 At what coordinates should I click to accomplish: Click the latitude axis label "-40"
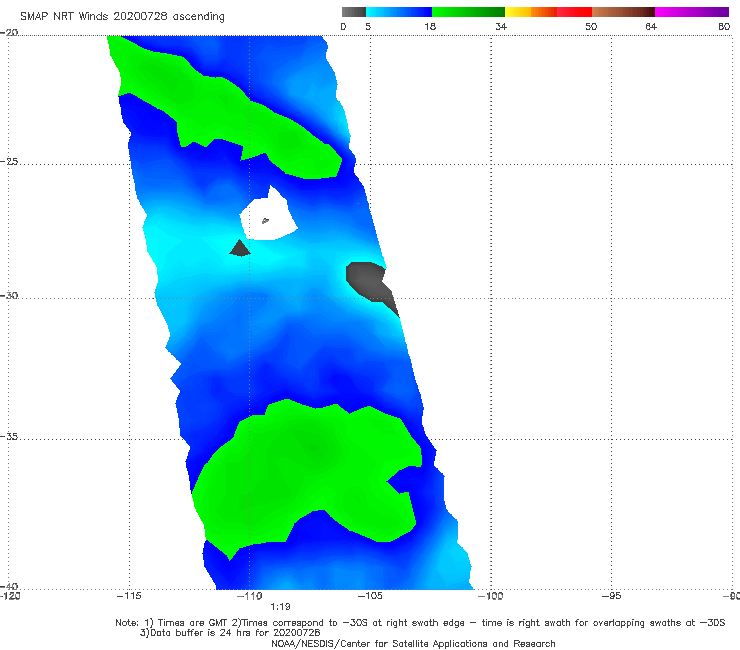(9, 586)
